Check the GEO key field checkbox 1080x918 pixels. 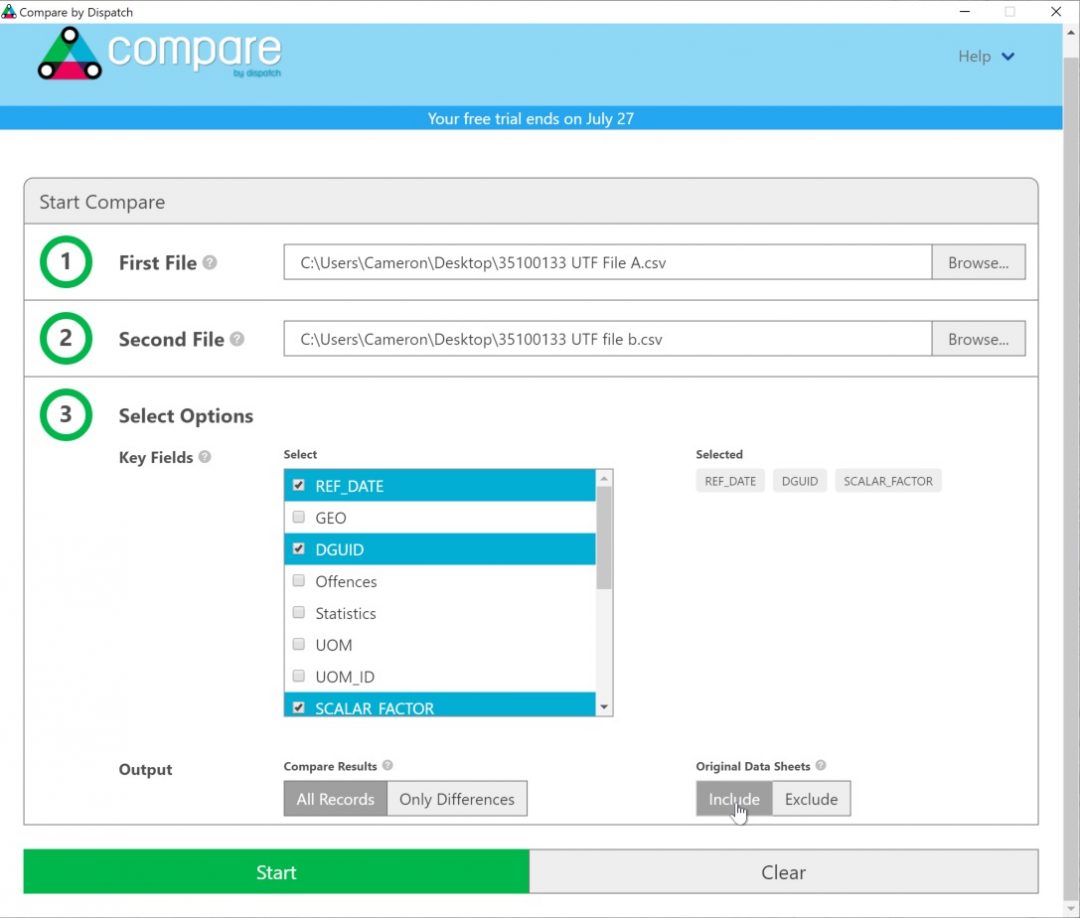(x=298, y=517)
